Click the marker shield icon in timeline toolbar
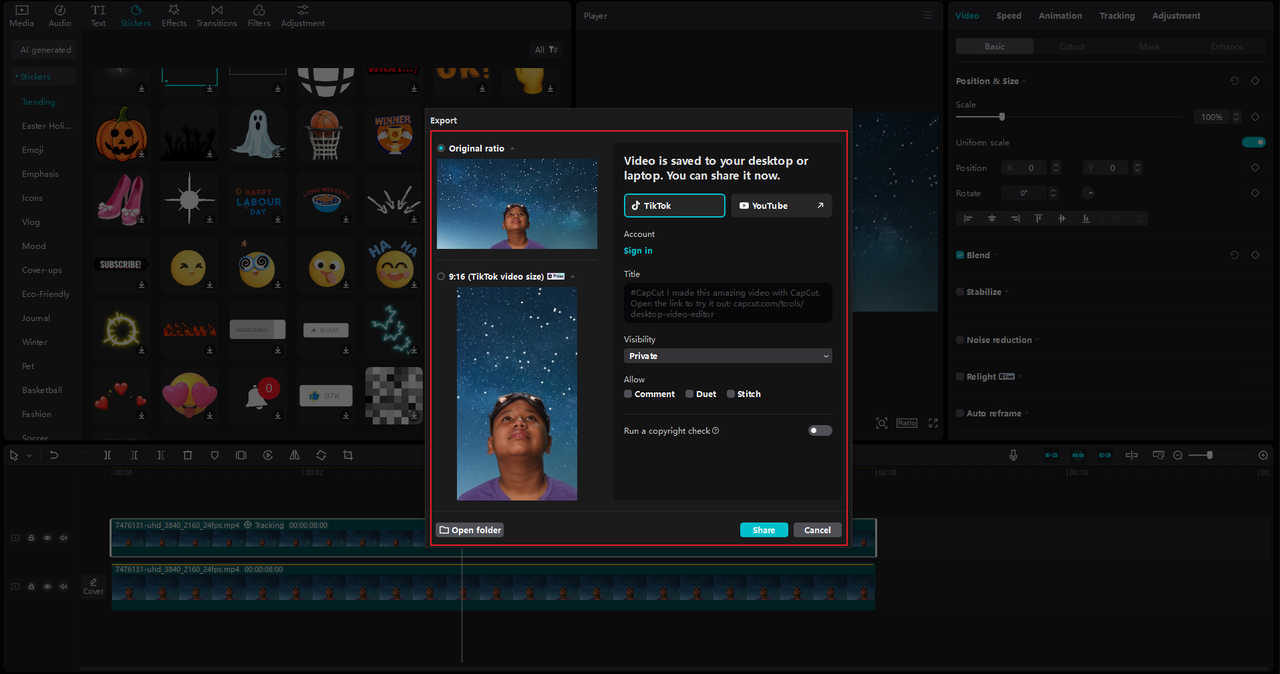The height and width of the screenshot is (674, 1280). [214, 455]
